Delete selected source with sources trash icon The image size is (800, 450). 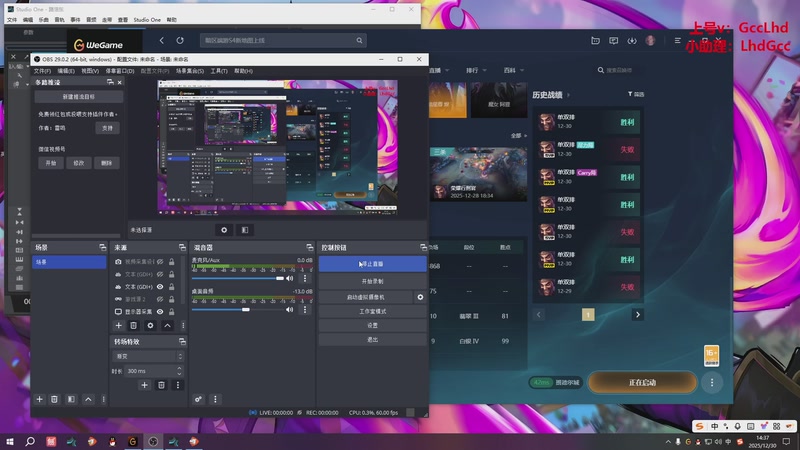133,326
